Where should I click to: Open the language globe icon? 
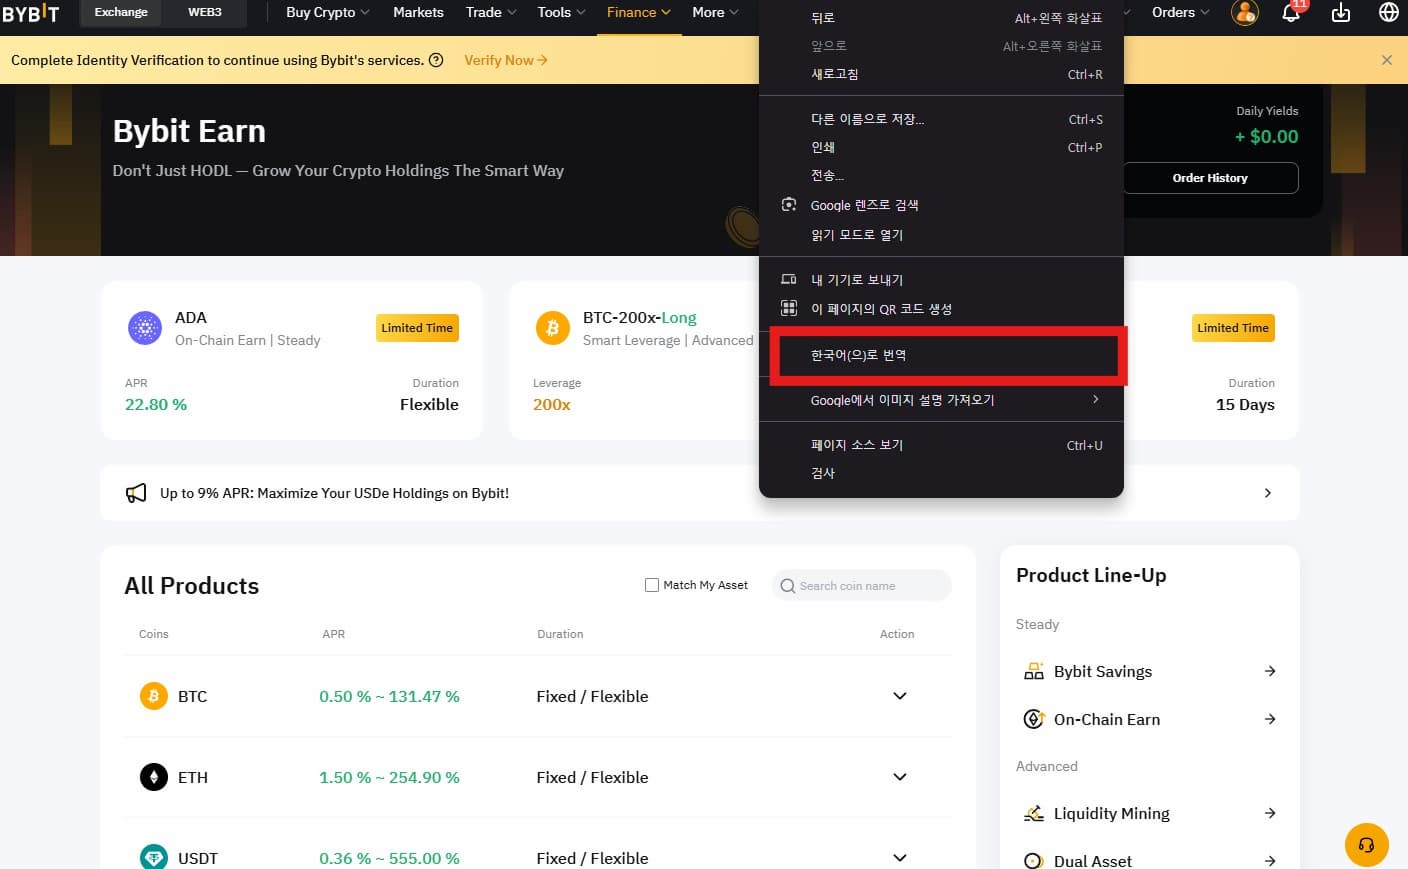[x=1389, y=13]
